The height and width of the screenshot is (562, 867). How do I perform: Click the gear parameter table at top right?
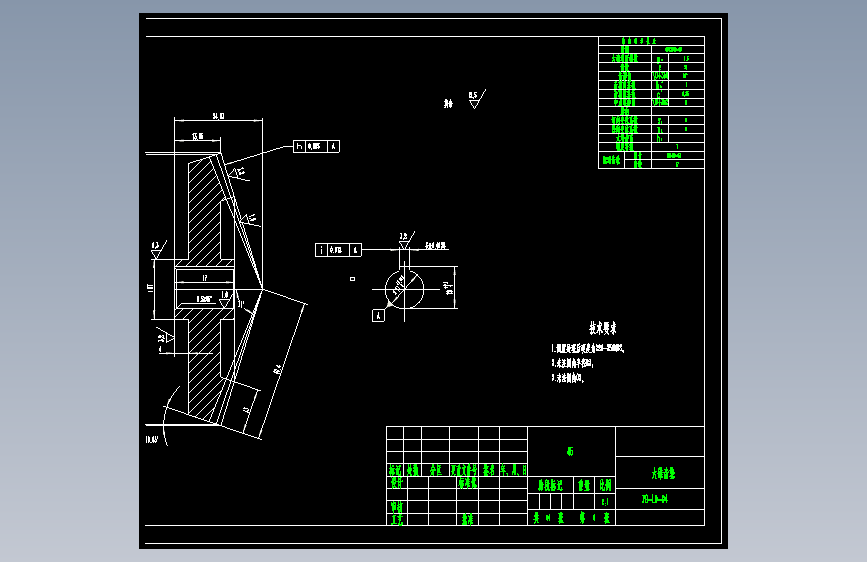pos(651,102)
